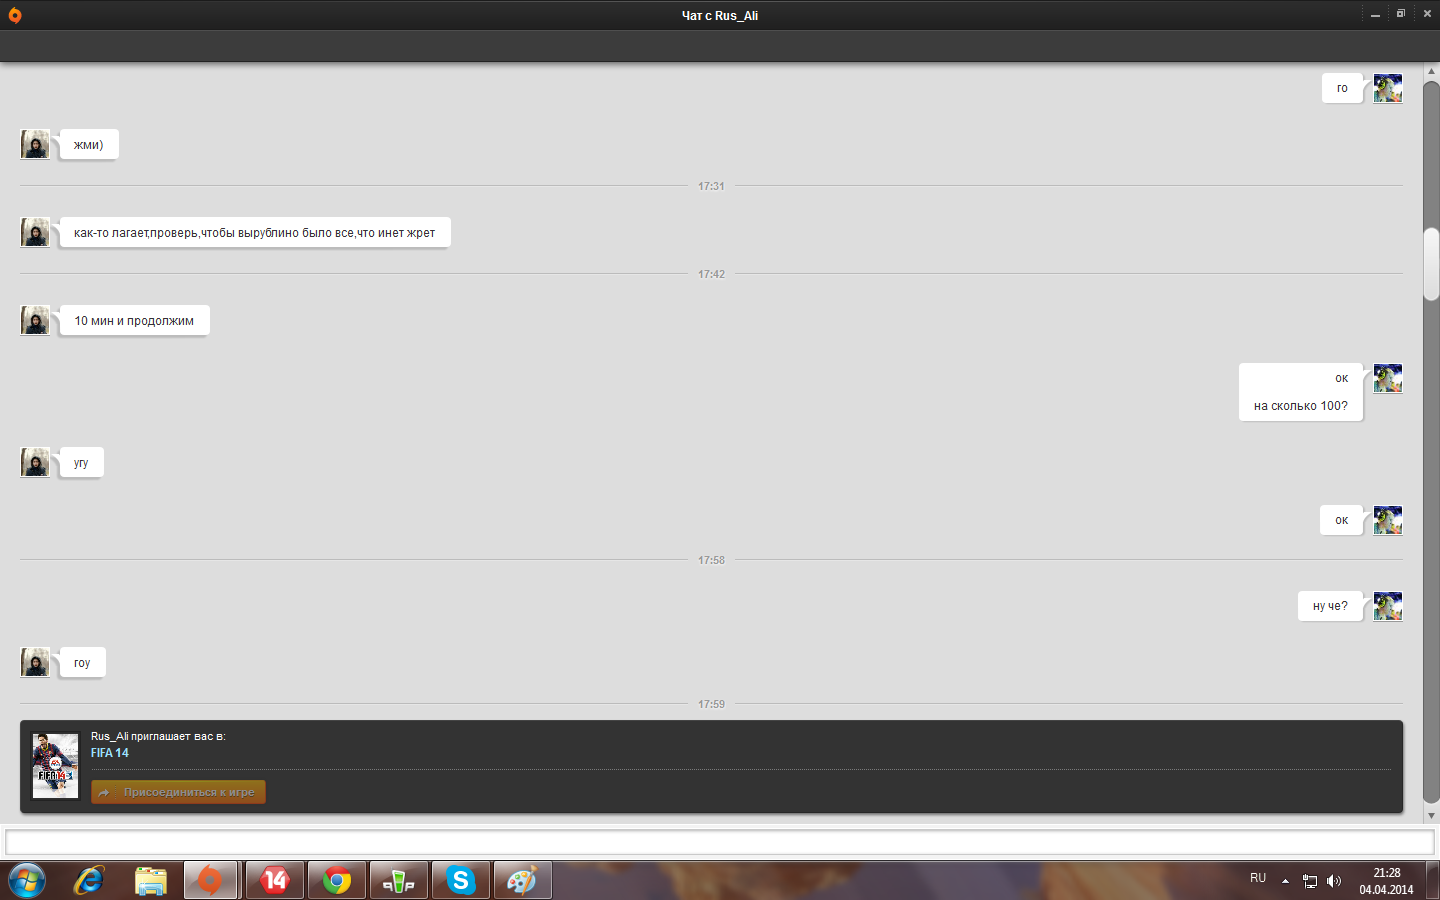Click the 17:58 timestamp label
The width and height of the screenshot is (1440, 900).
[x=711, y=560]
